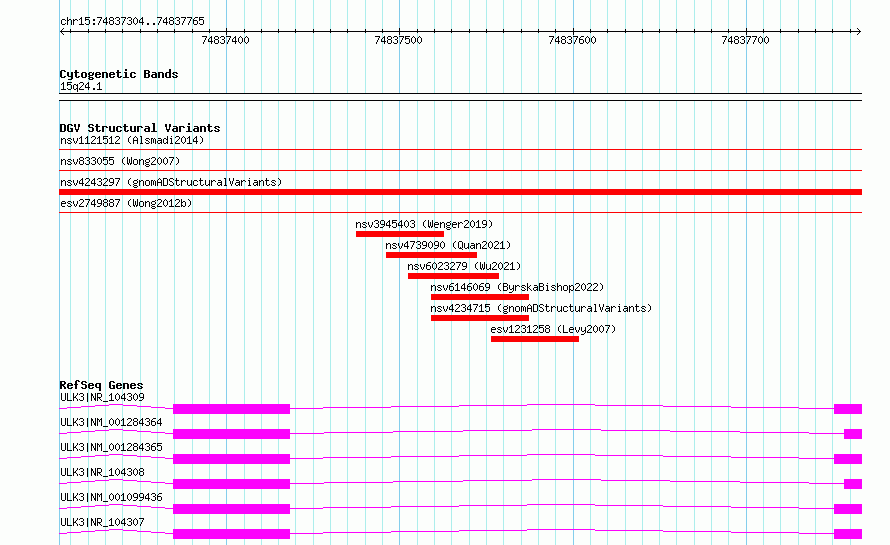Click the large exon of ULK3|NM_001284365

pyautogui.click(x=232, y=459)
